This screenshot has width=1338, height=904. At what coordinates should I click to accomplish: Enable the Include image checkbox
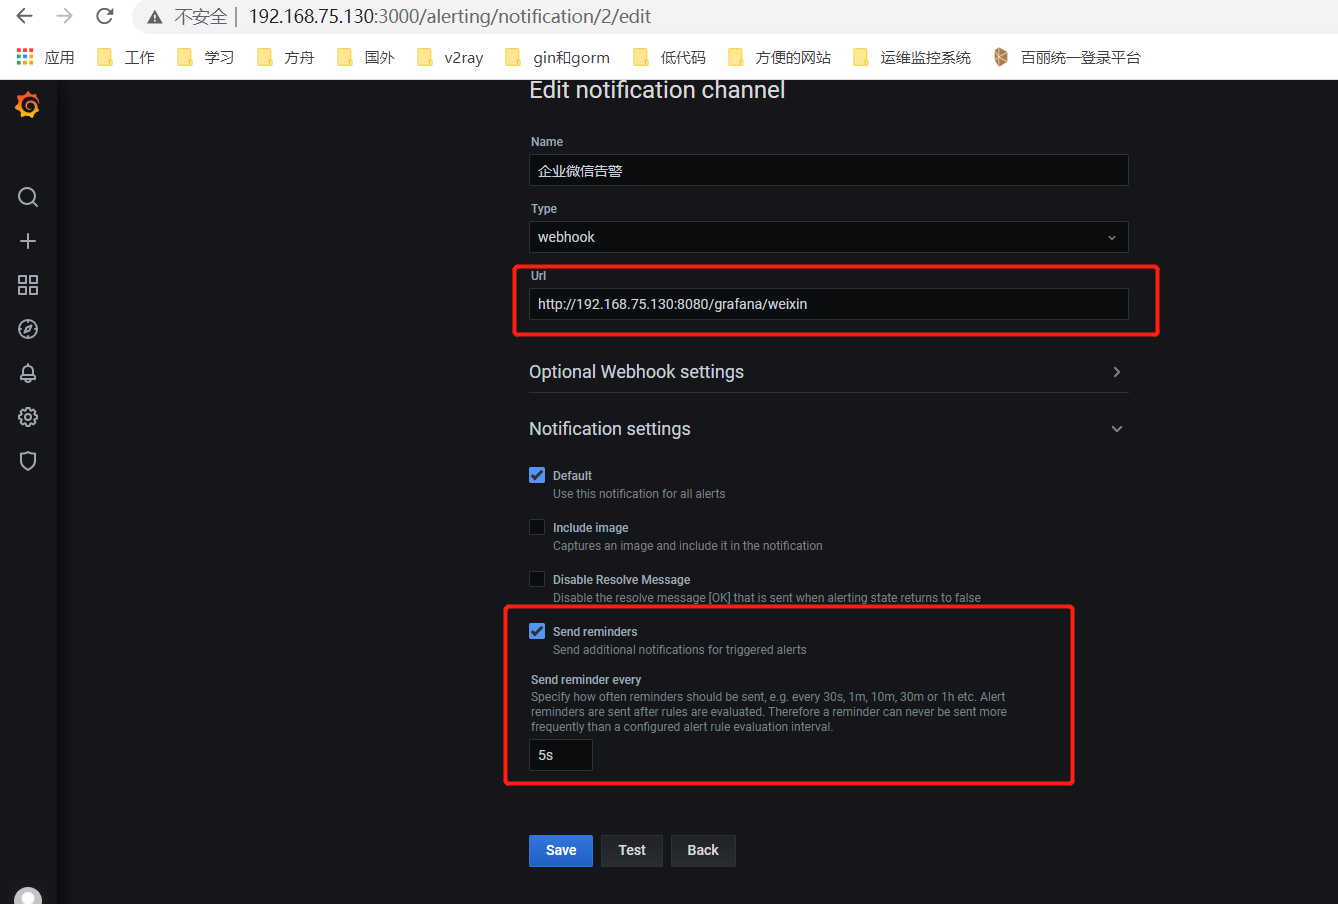tap(537, 527)
